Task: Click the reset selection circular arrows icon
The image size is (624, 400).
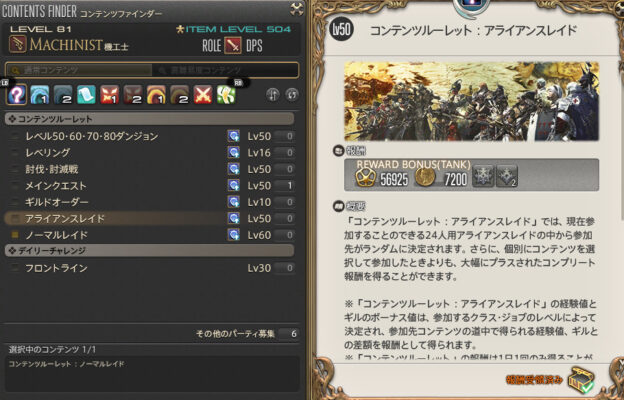Action: click(x=292, y=95)
